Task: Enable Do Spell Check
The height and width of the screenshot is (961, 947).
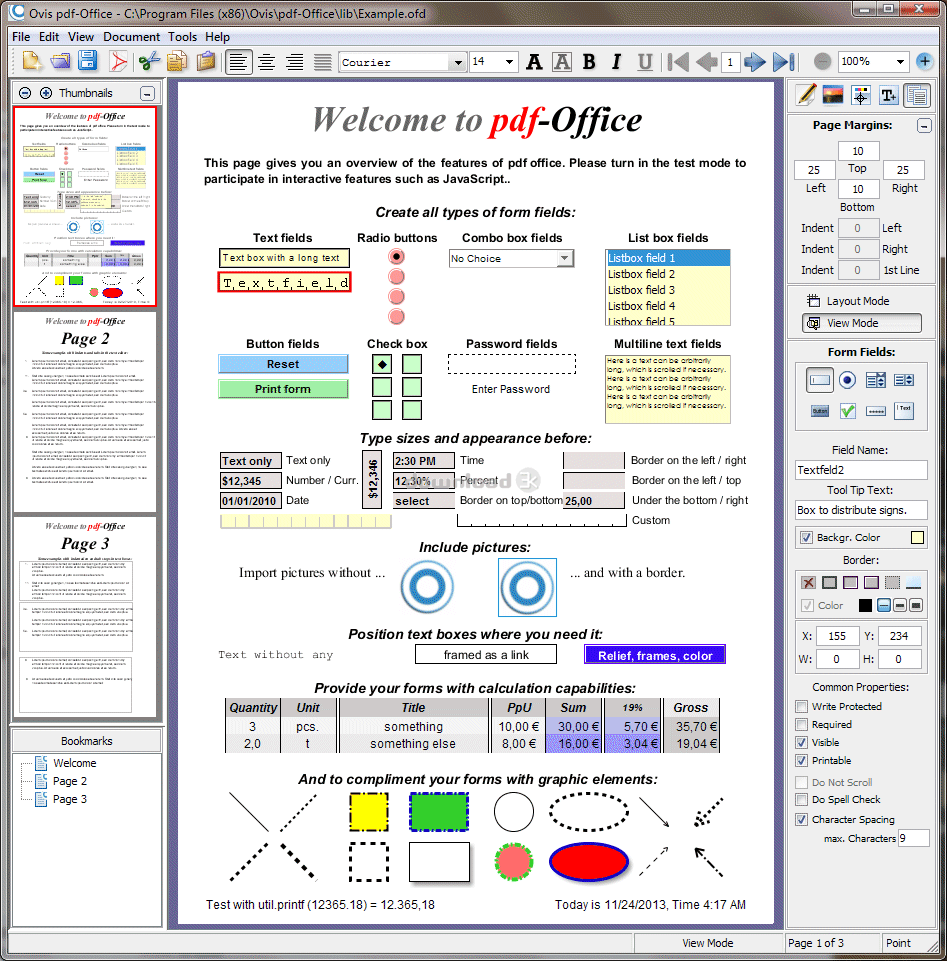Action: 801,799
